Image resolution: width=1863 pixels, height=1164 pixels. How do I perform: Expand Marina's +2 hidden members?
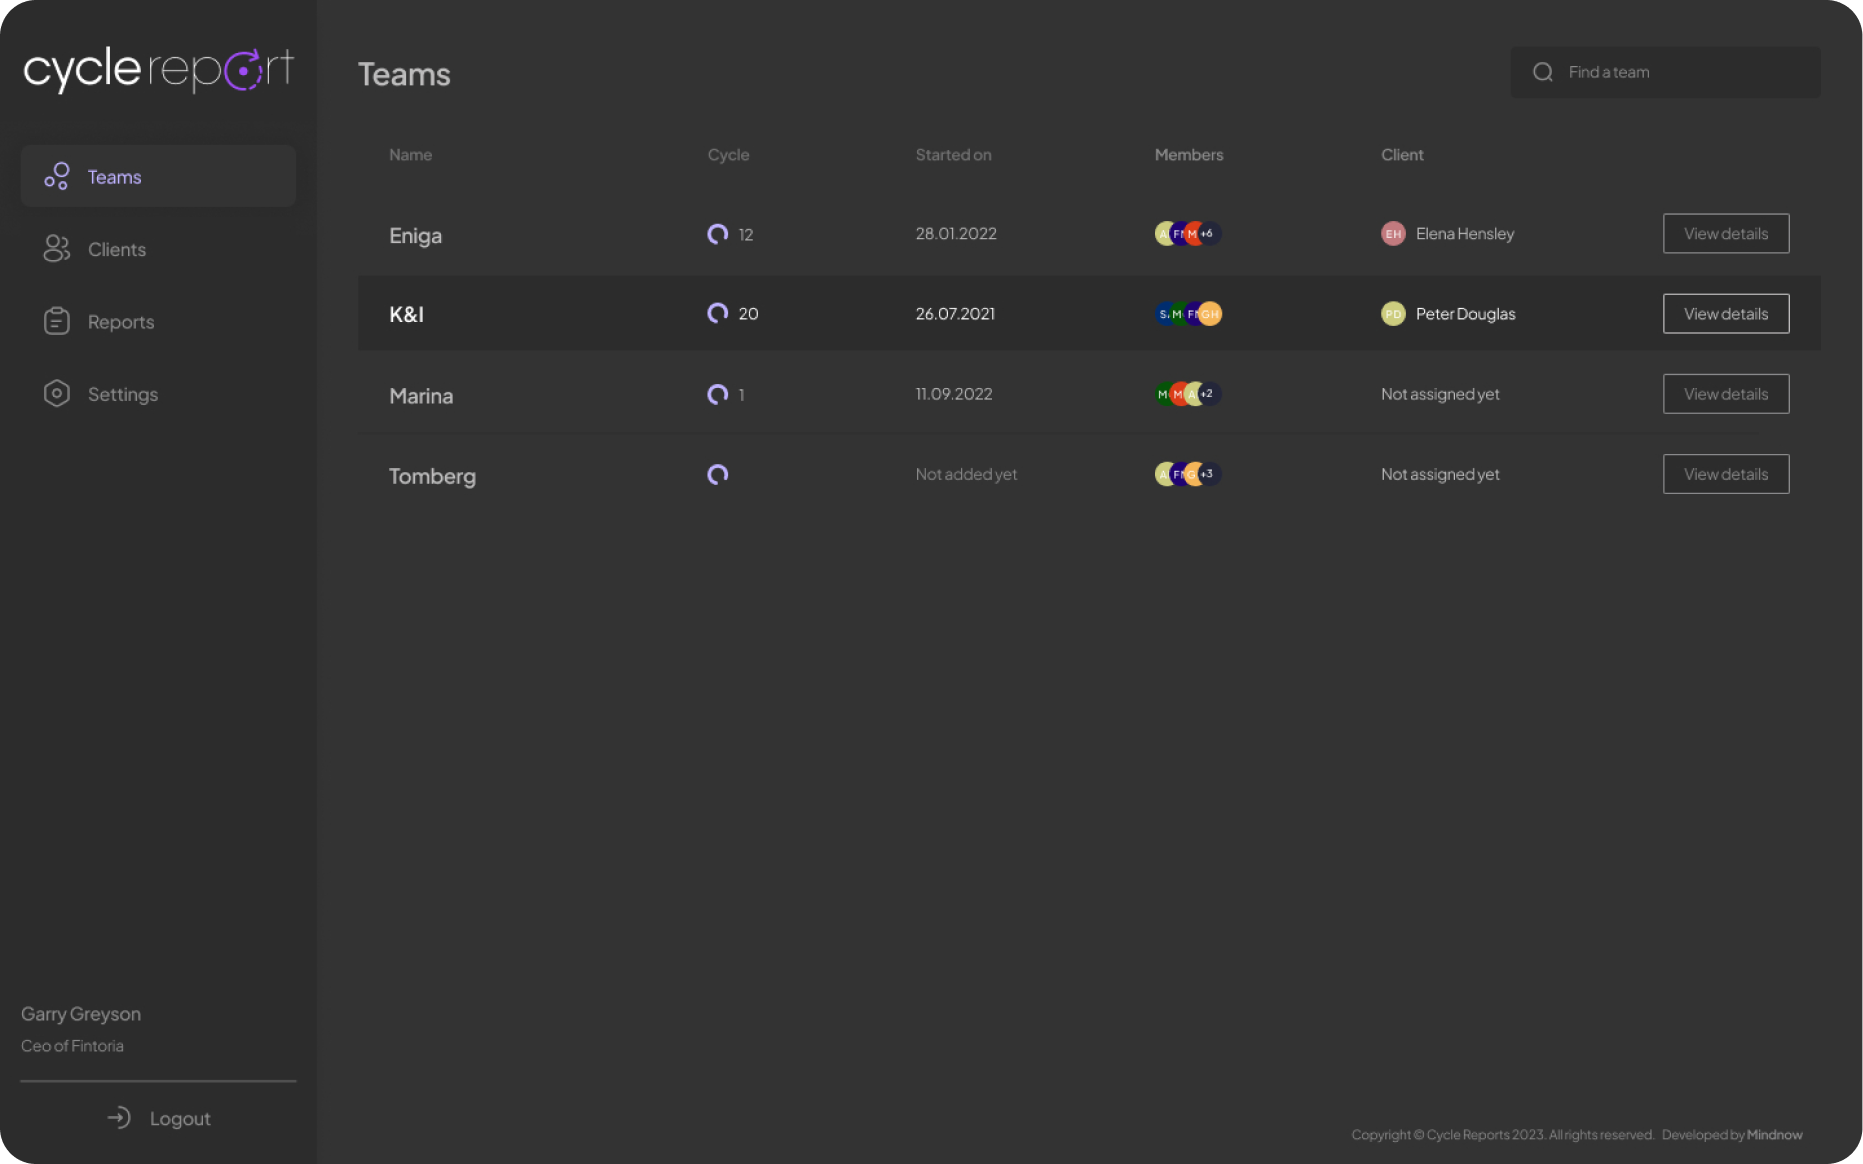[1207, 393]
